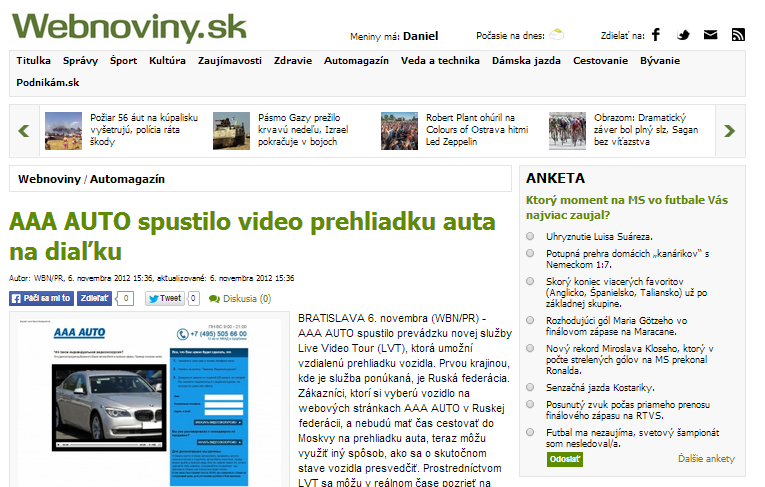
Task: Click the Diskusia speech bubble icon
Action: (x=214, y=299)
